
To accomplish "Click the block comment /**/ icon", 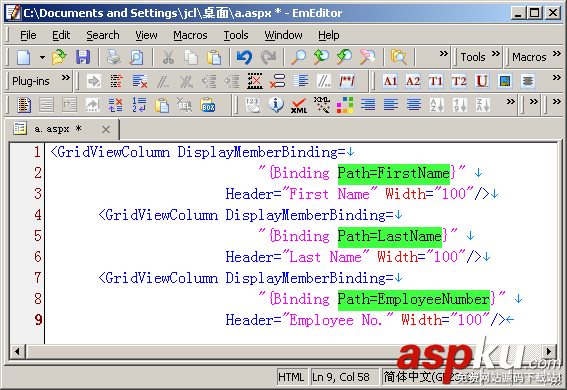I will [x=347, y=81].
